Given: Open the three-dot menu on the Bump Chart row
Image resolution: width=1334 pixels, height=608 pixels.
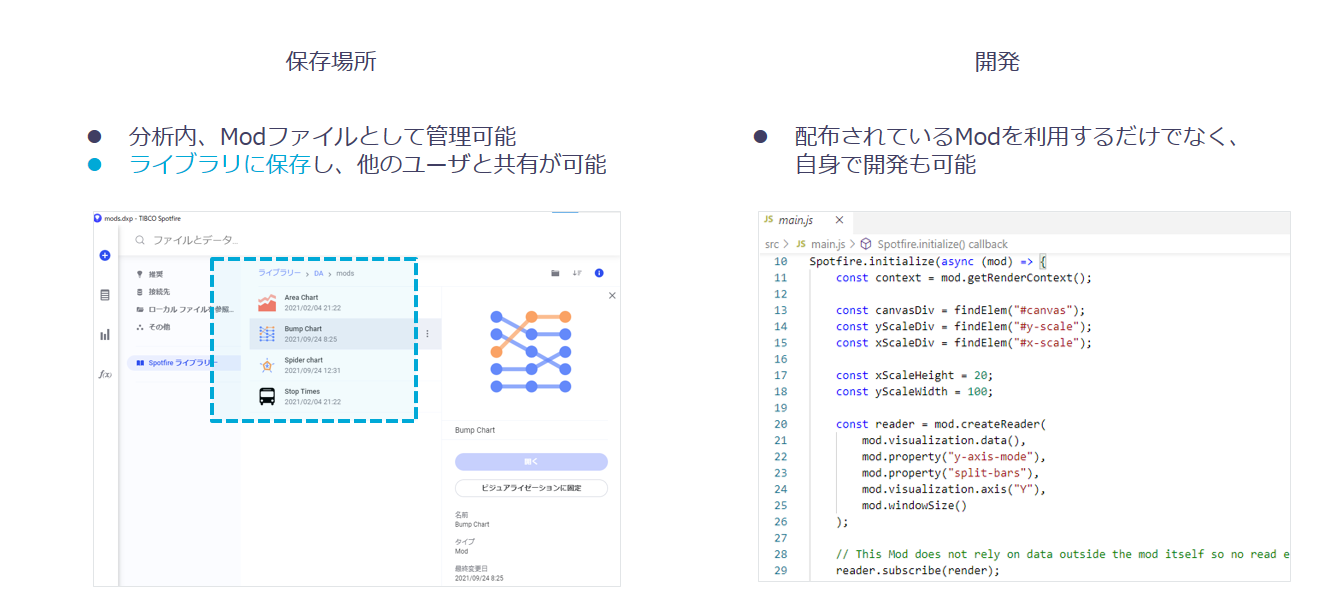Looking at the screenshot, I should coord(428,334).
